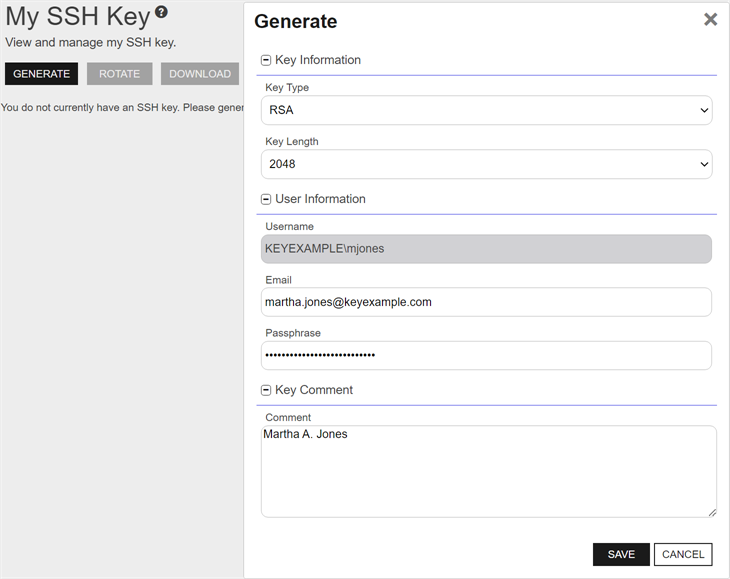Close the Generate dialog with X
The image size is (730, 579).
pyautogui.click(x=710, y=19)
